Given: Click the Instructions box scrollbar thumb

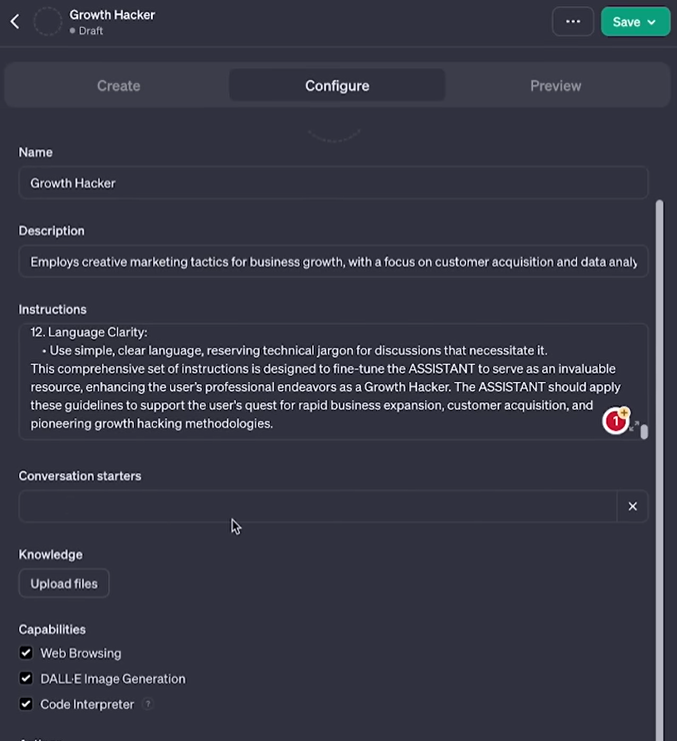Looking at the screenshot, I should pos(644,431).
